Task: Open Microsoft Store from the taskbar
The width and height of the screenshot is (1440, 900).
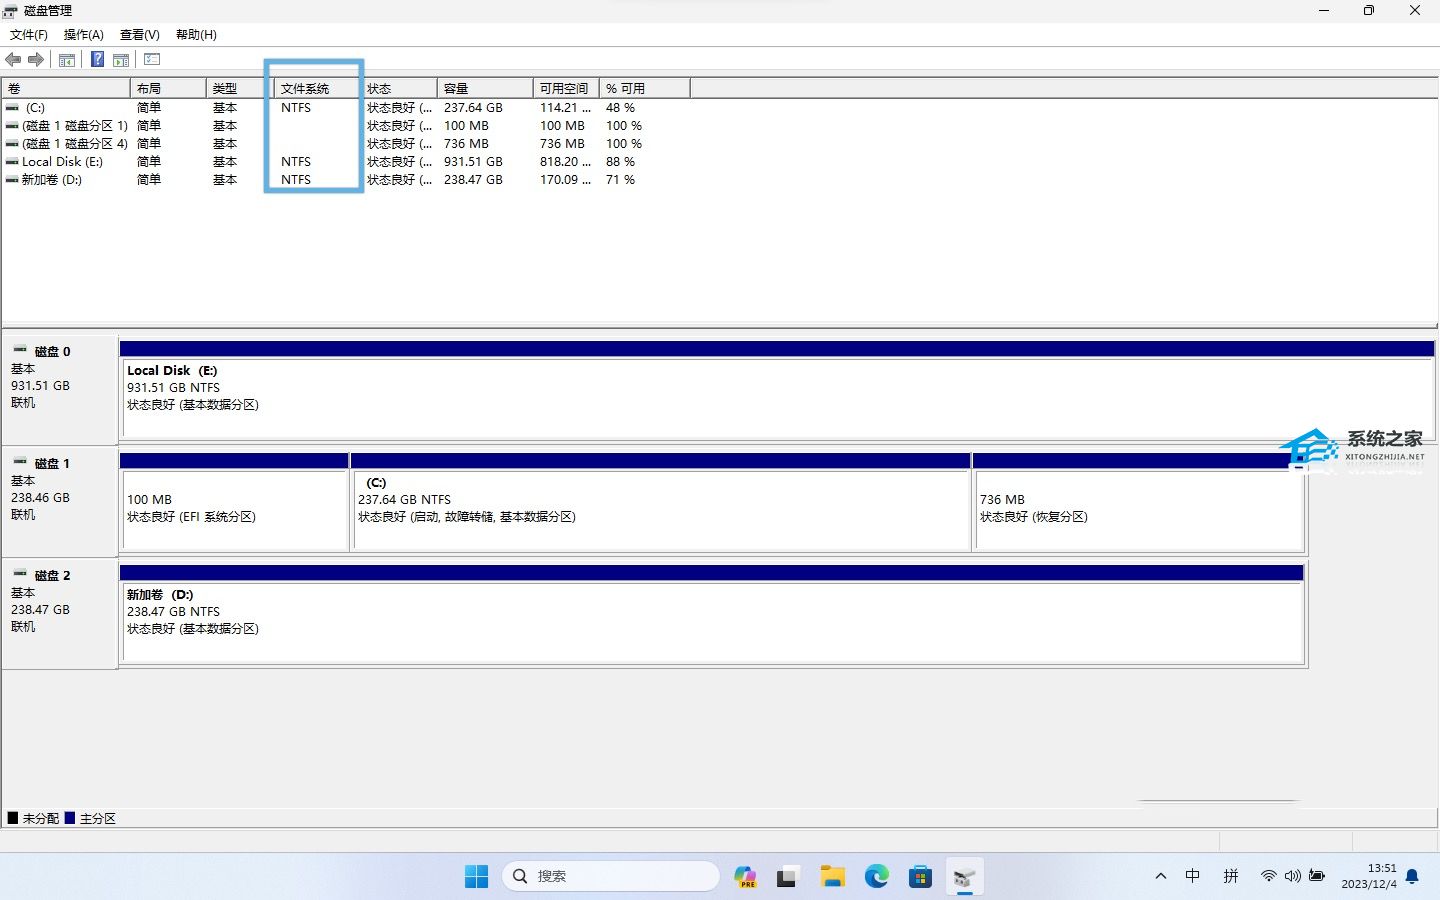Action: pos(920,876)
